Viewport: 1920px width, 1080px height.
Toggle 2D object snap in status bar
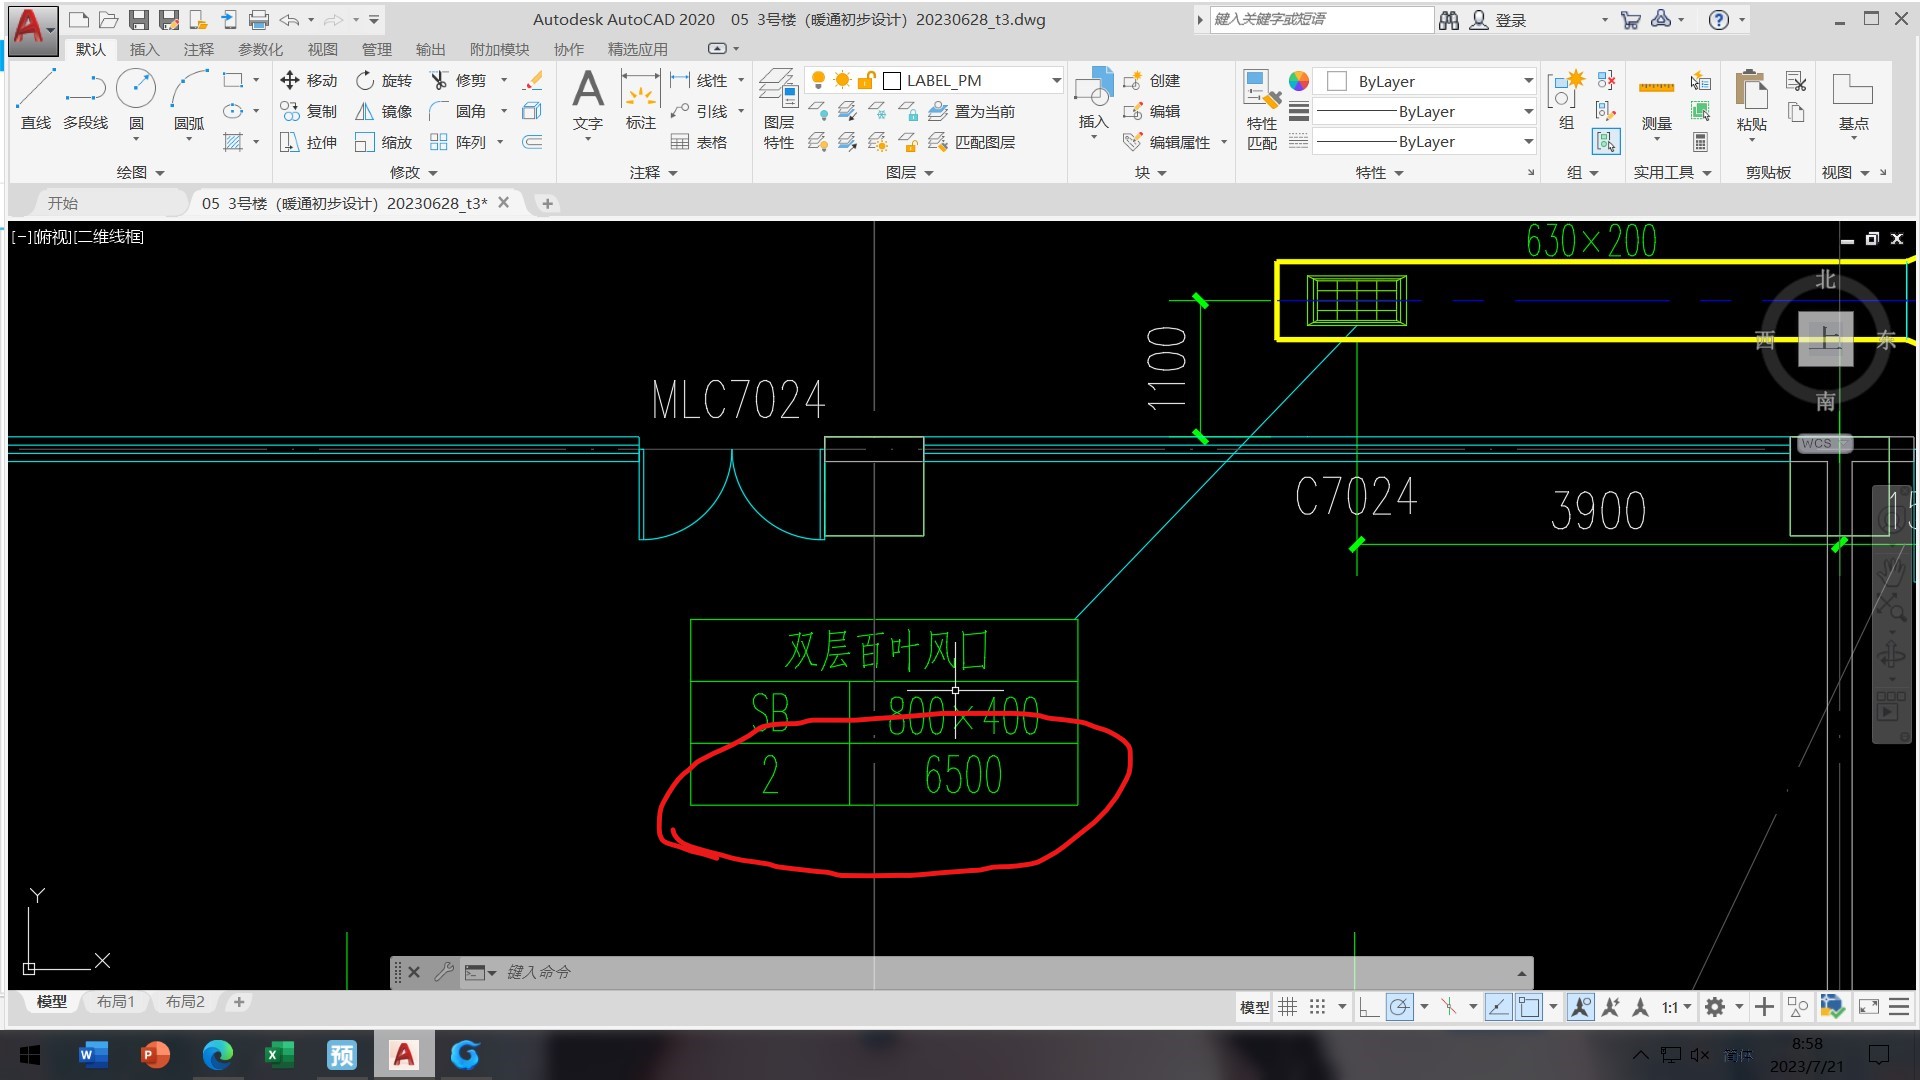point(1529,1007)
